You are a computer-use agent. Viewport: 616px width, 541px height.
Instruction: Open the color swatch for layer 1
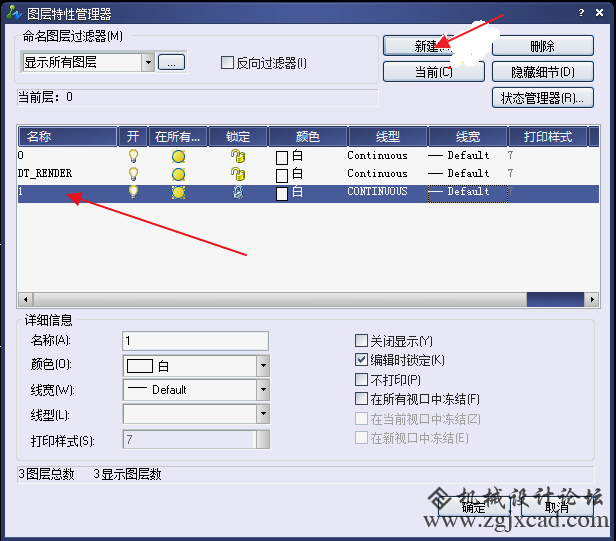pos(282,194)
